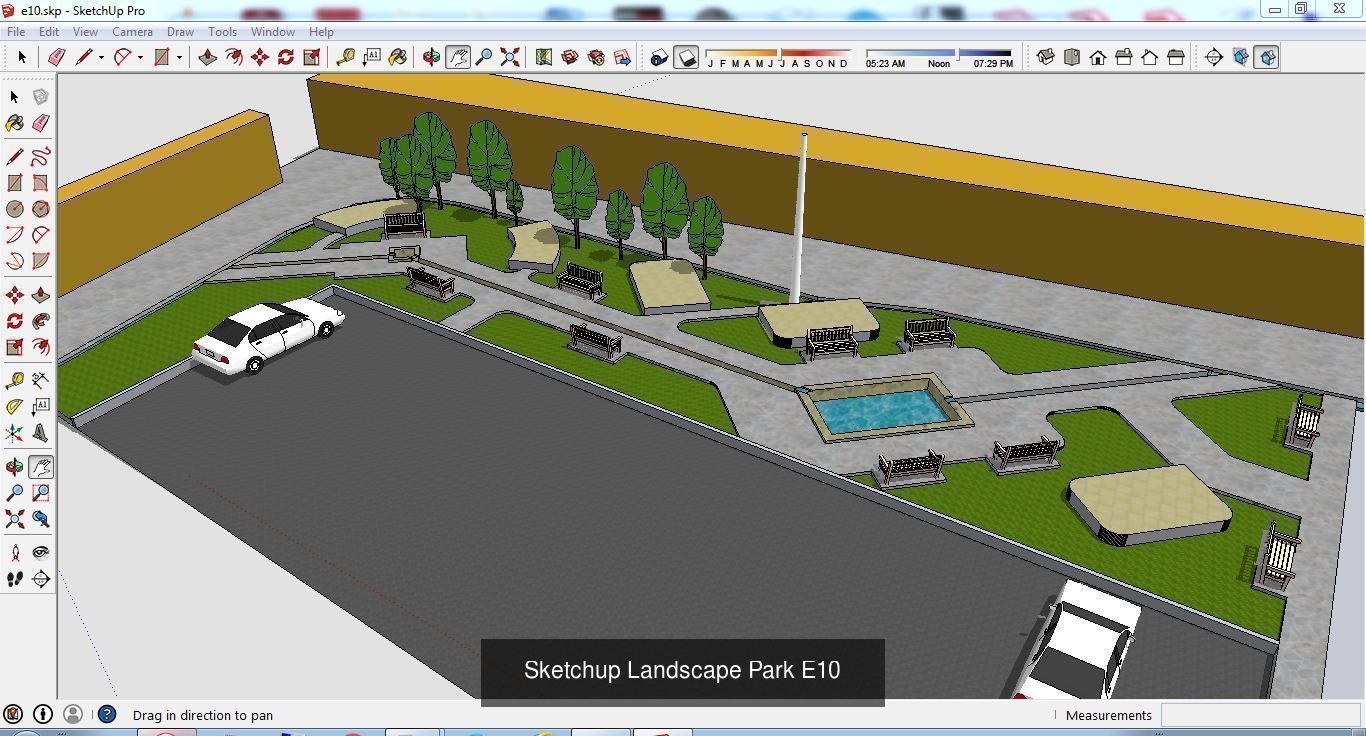The height and width of the screenshot is (736, 1366).
Task: Open the Edit menu
Action: 49,31
